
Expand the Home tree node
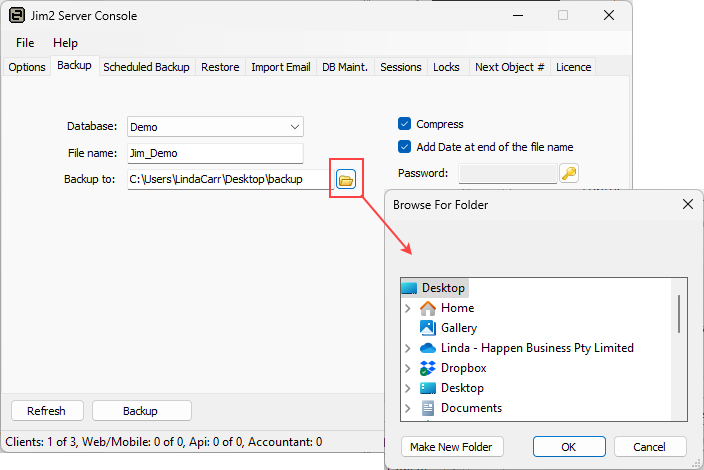408,308
